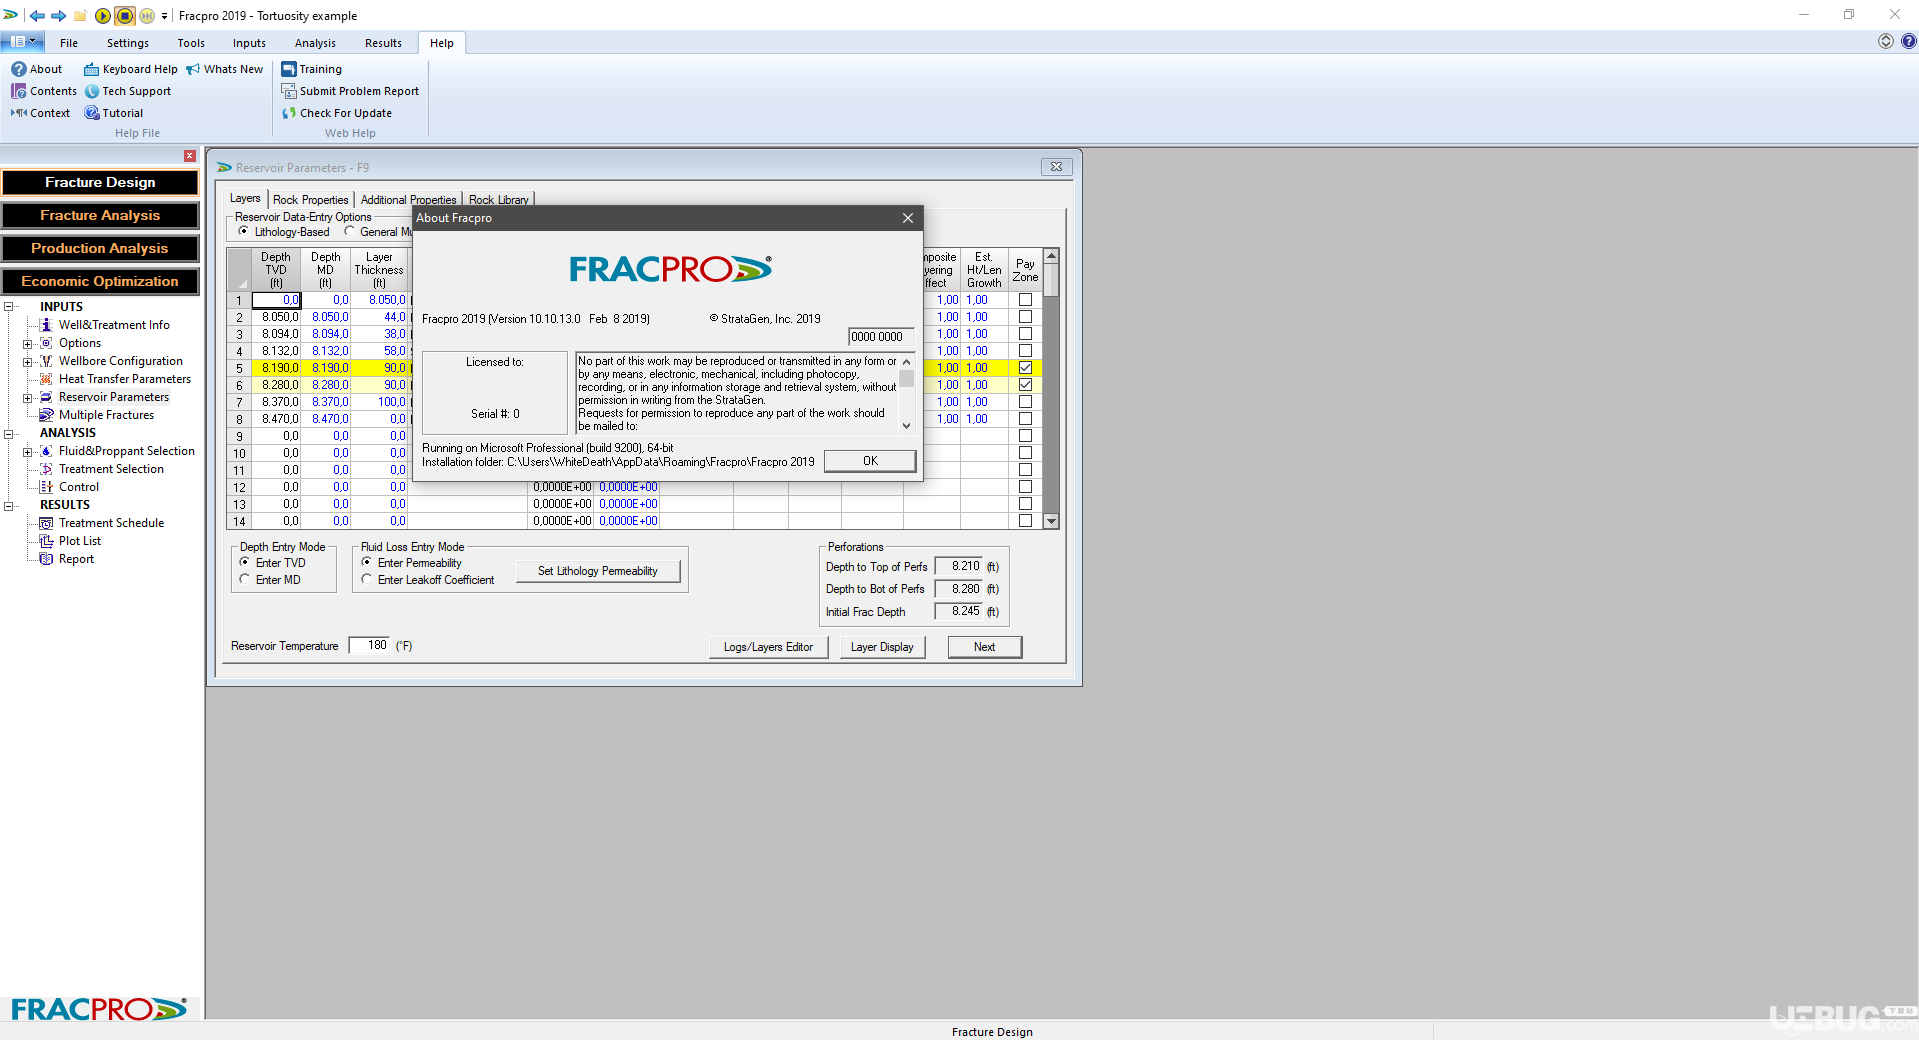The height and width of the screenshot is (1040, 1919).
Task: Expand the Options tree node
Action: click(x=28, y=344)
